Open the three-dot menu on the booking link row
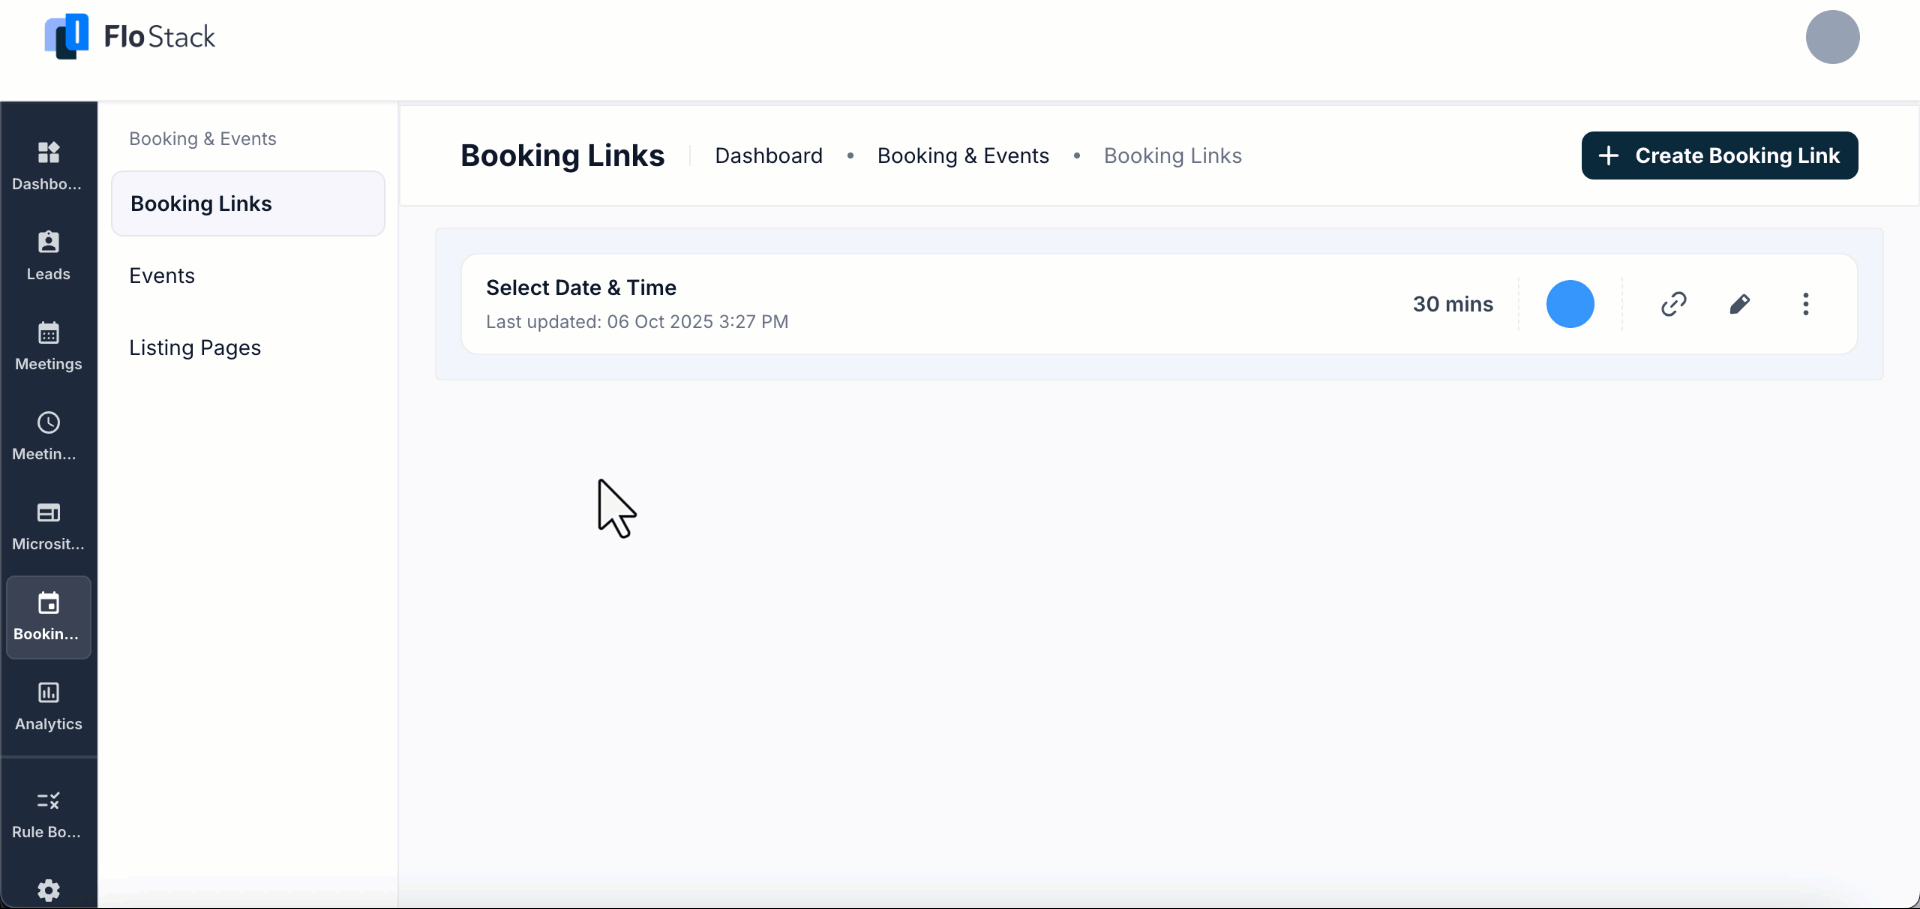1920x909 pixels. point(1806,304)
